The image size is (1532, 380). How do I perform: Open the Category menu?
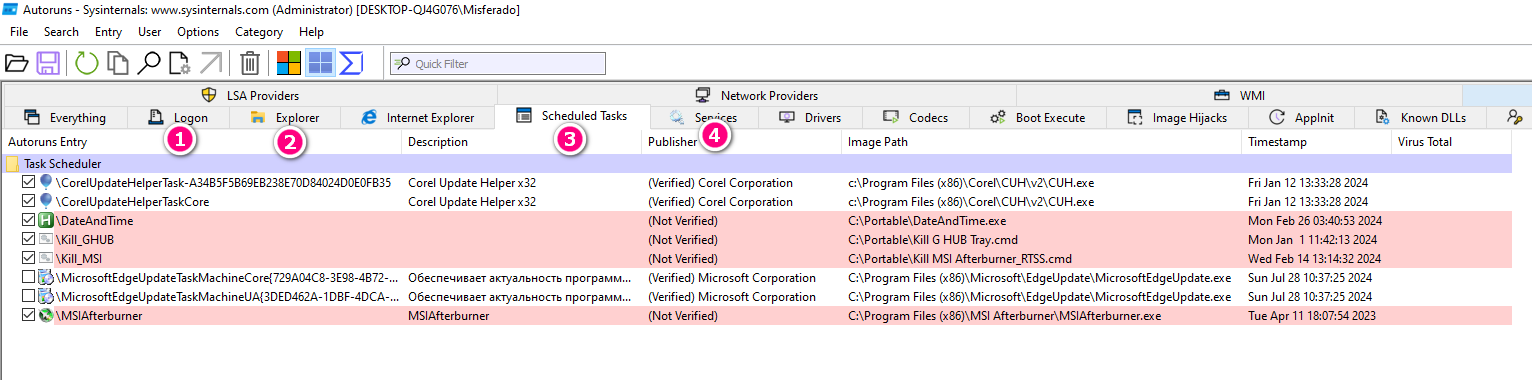pos(259,32)
